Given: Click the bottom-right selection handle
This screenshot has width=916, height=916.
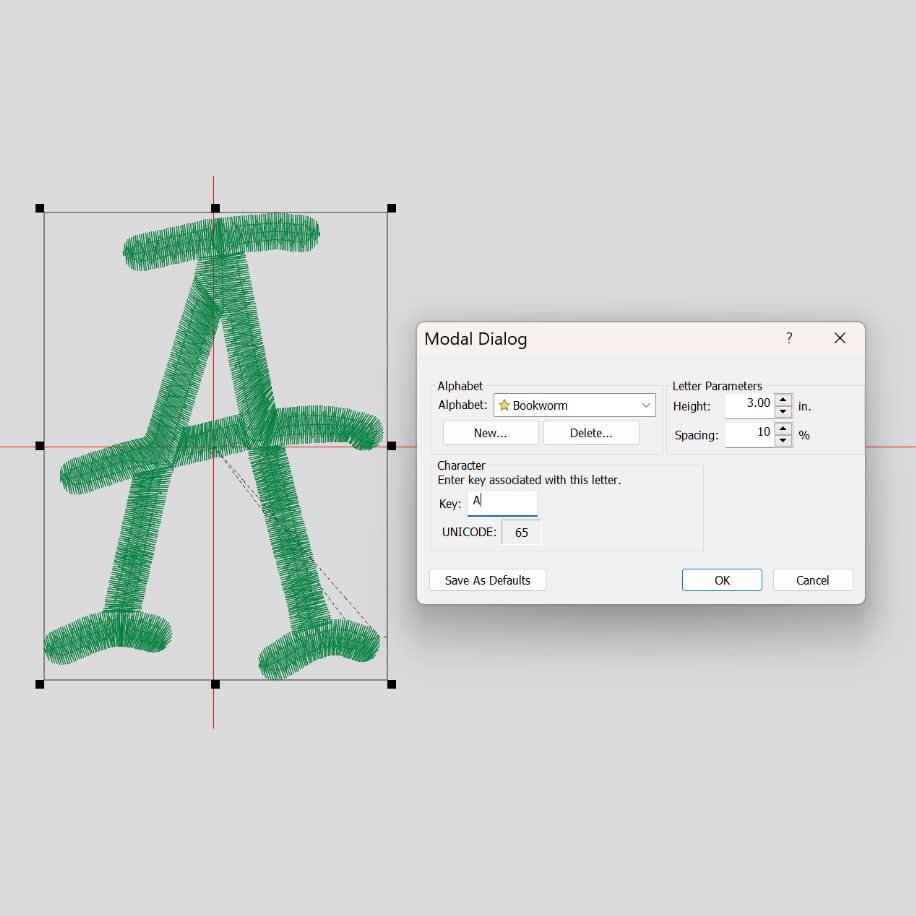Looking at the screenshot, I should coord(391,684).
